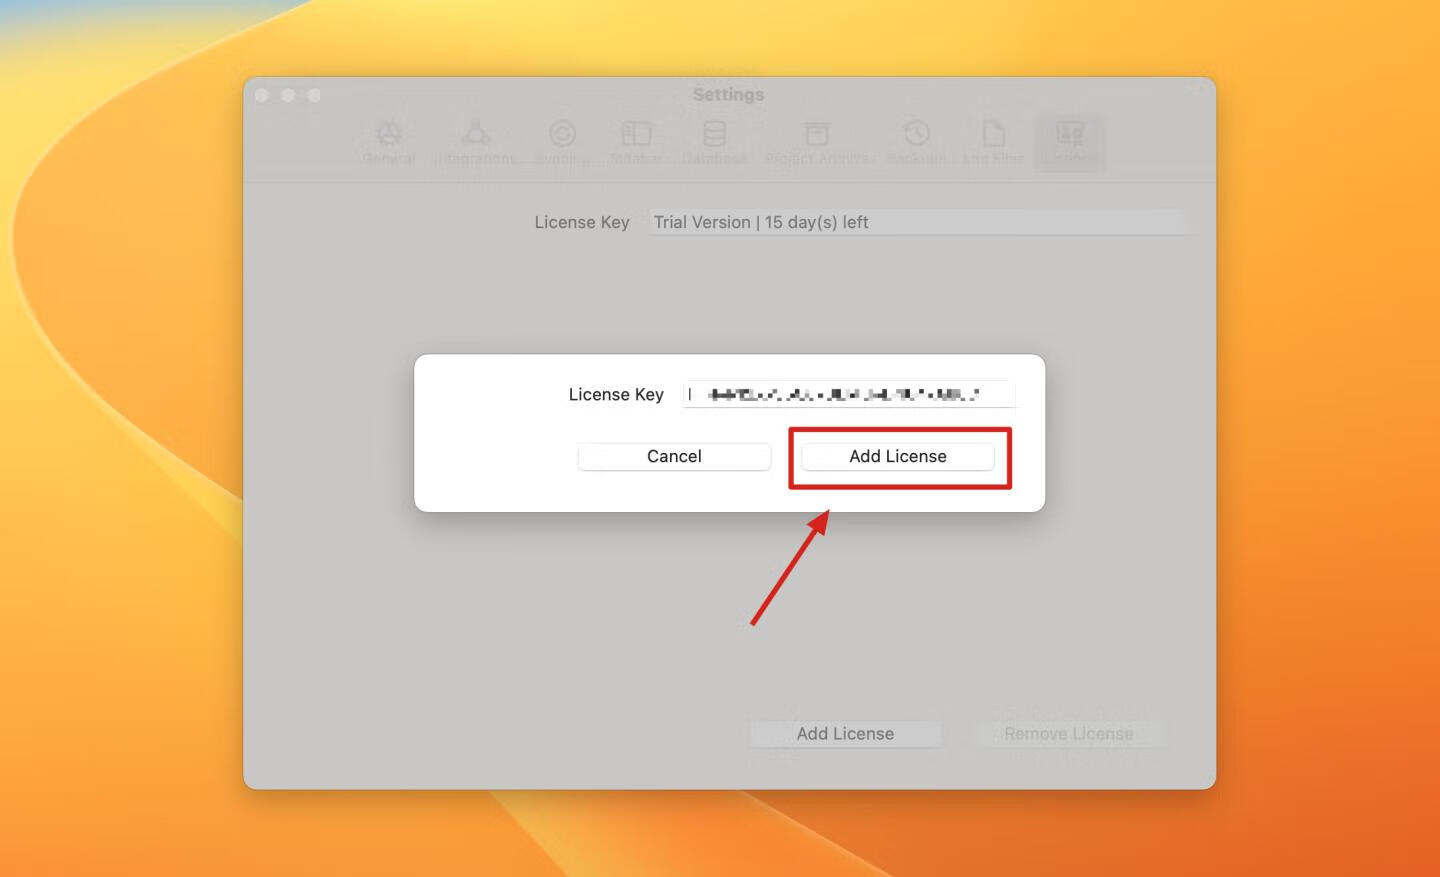Open the Project Archive settings tab
The image size is (1440, 877).
point(817,143)
